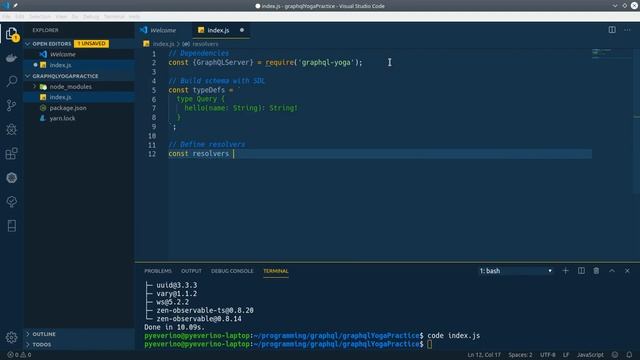Viewport: 640px width, 360px height.
Task: Open notifications bell in status bar
Action: click(x=629, y=355)
